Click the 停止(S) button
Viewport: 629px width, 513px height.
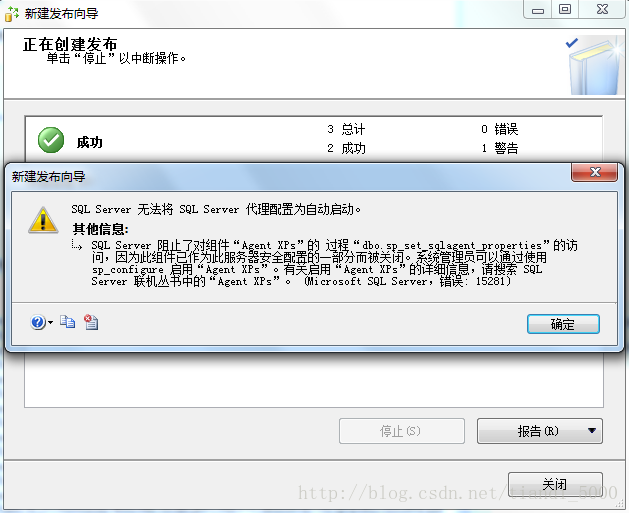(x=402, y=431)
